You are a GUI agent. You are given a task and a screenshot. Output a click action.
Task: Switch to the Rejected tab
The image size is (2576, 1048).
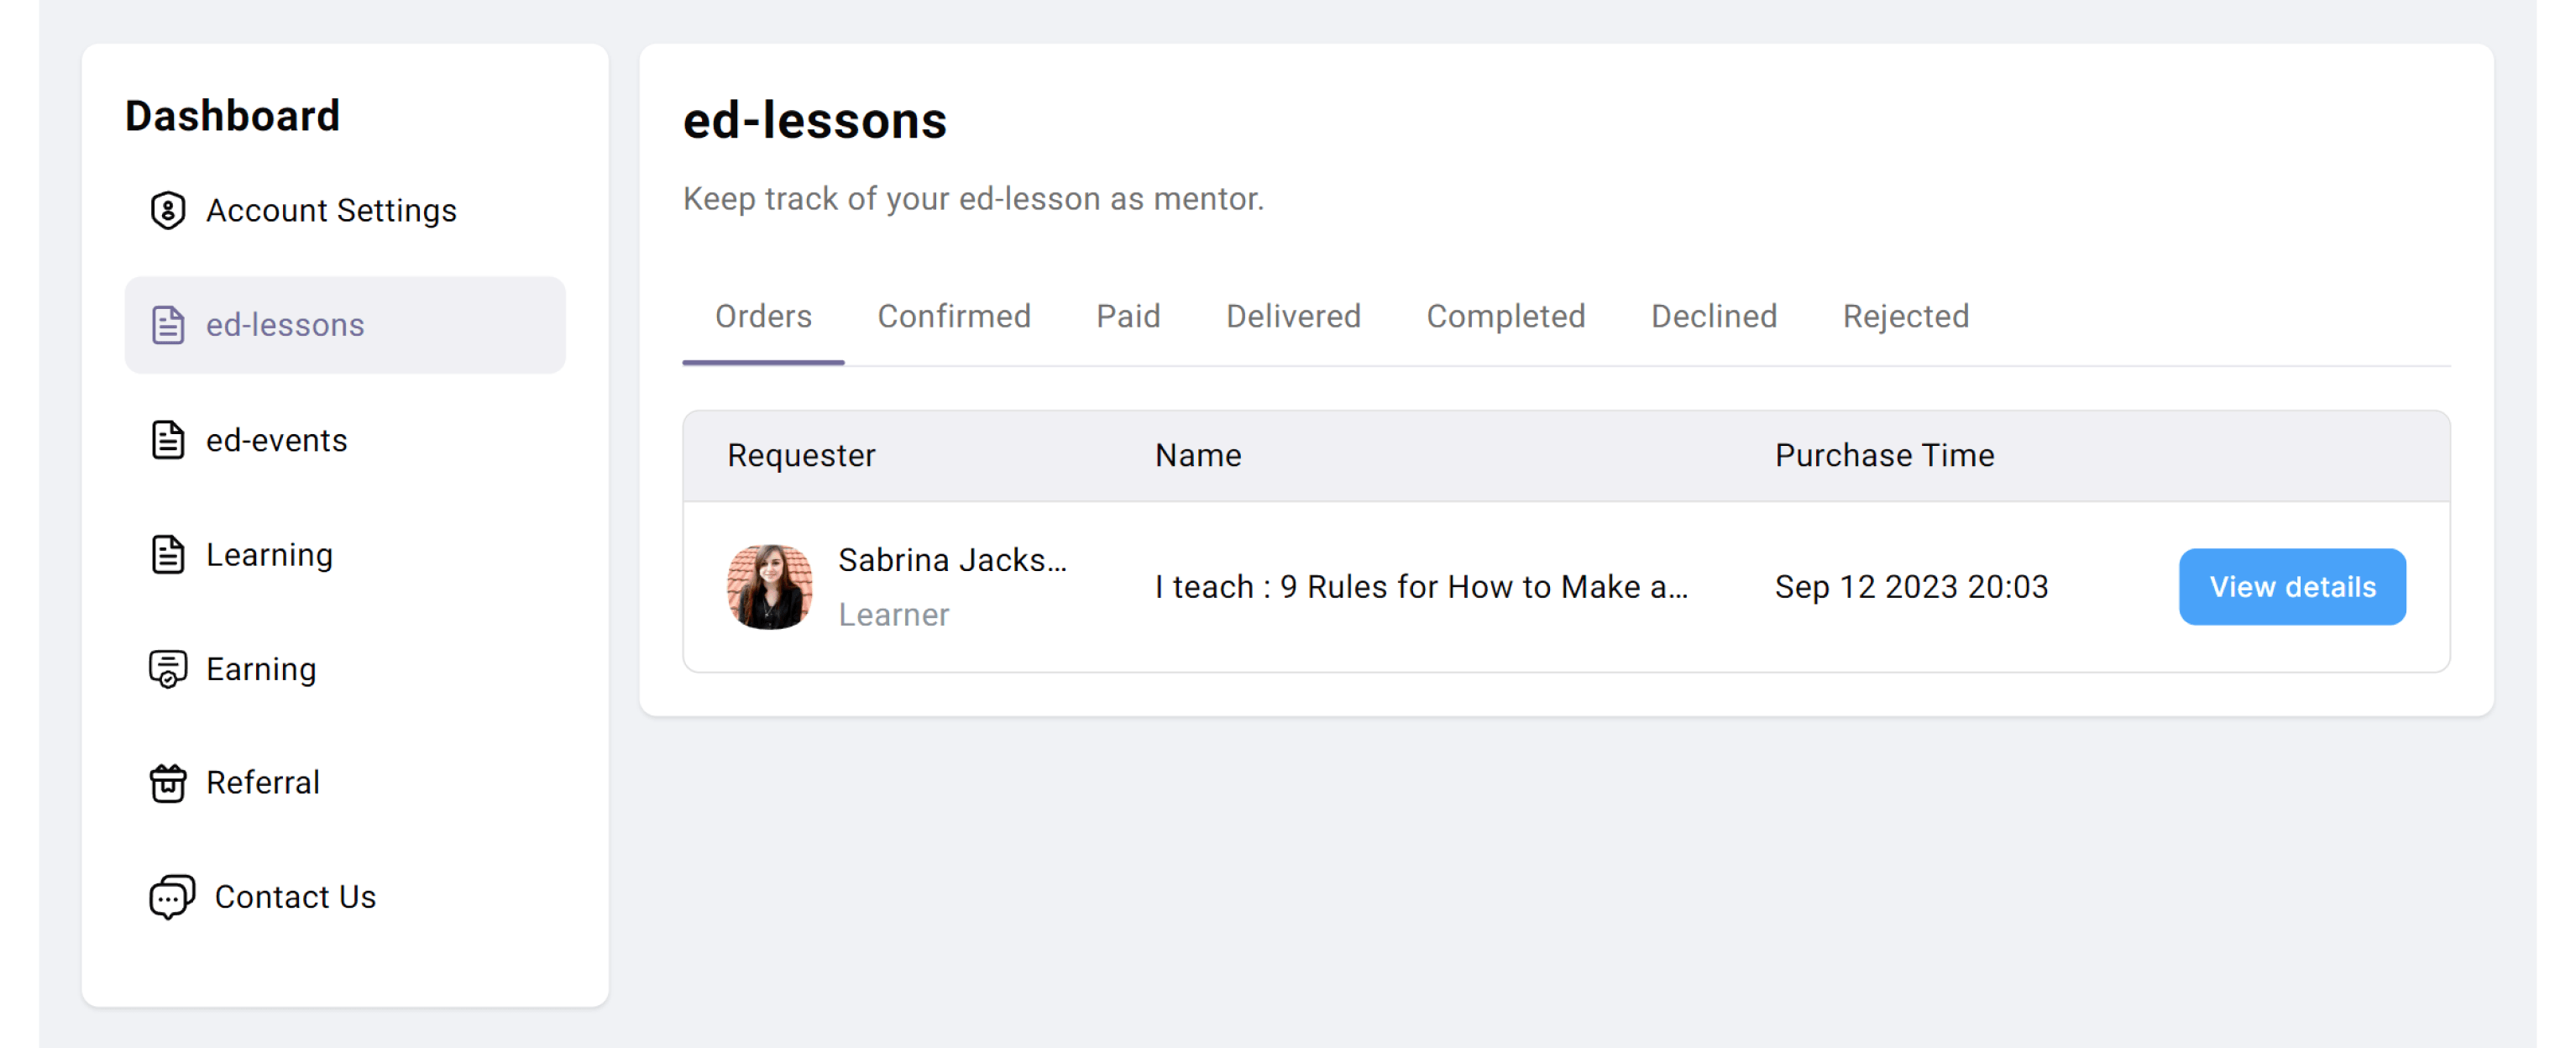coord(1905,316)
